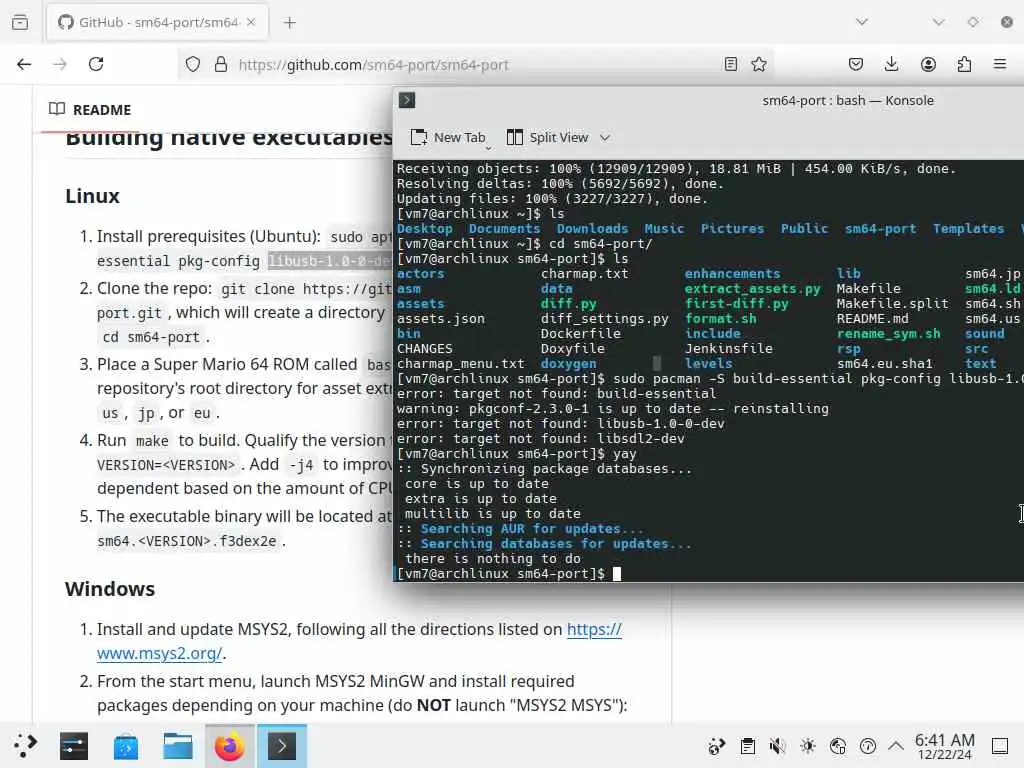Click the Firefox forward arrow
The width and height of the screenshot is (1024, 768).
click(60, 64)
